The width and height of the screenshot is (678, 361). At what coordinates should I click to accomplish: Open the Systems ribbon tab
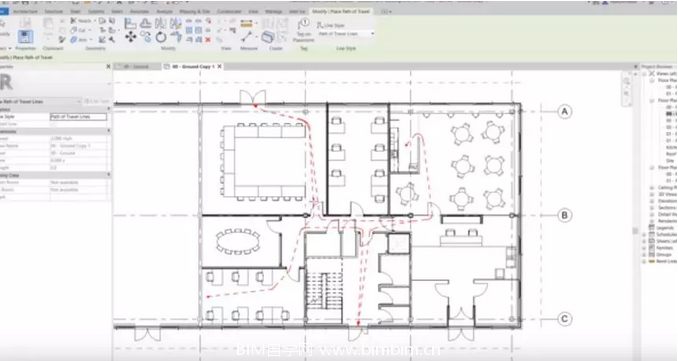click(96, 12)
